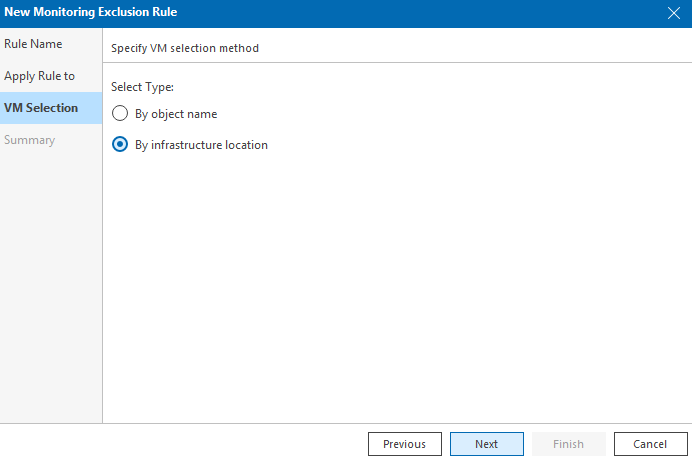Go back with the Previous button
Image resolution: width=692 pixels, height=456 pixels.
(405, 444)
